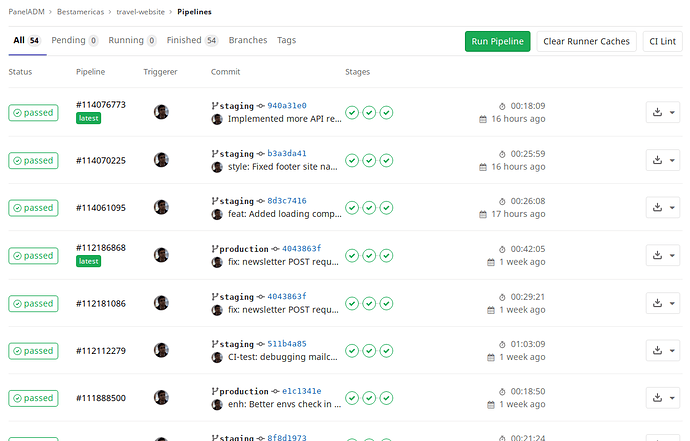The height and width of the screenshot is (441, 690).
Task: Expand artifacts dropdown arrow for pipeline #111888500
Action: click(x=672, y=398)
